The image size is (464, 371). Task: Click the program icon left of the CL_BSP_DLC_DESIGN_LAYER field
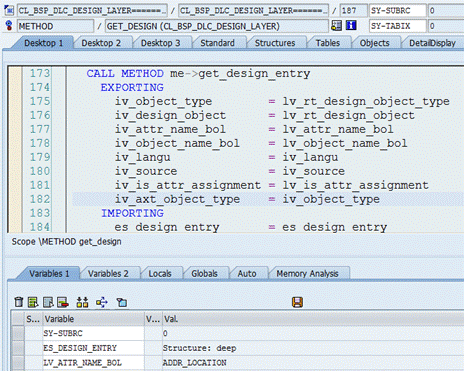pyautogui.click(x=9, y=10)
